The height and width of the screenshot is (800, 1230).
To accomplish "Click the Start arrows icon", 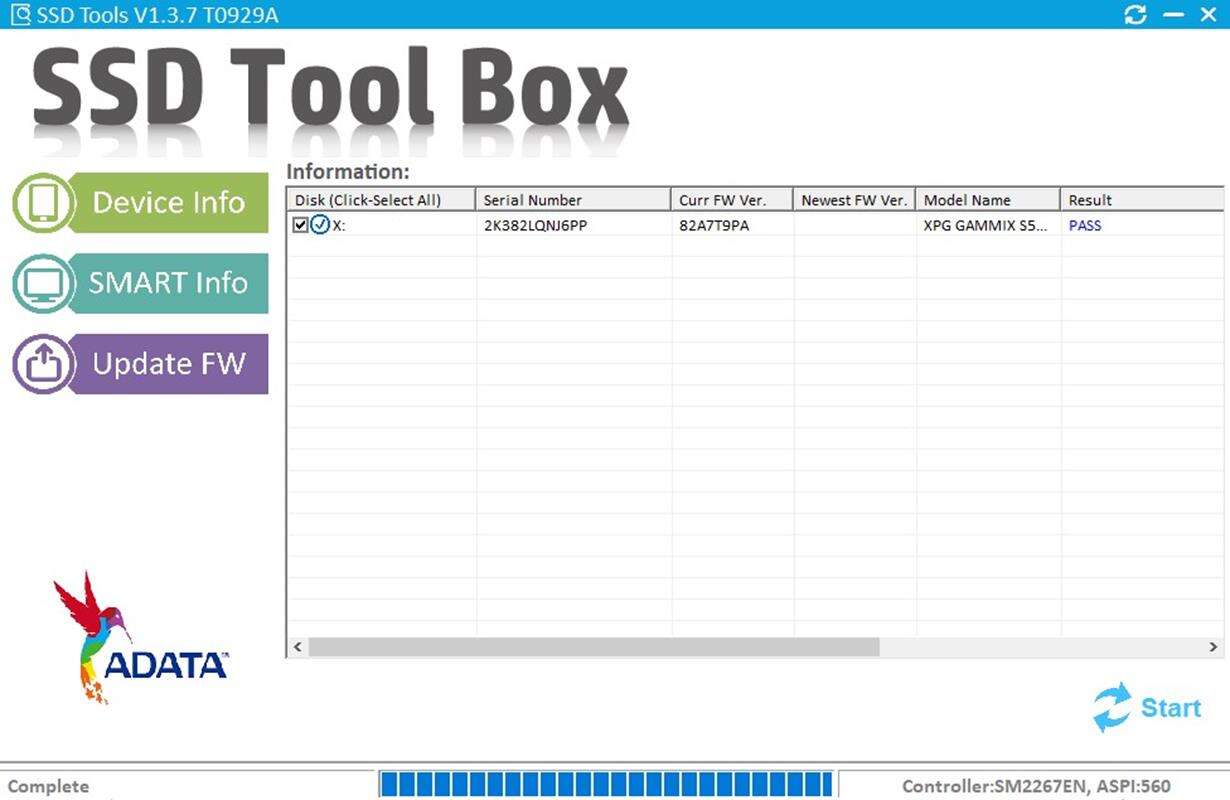I will [1112, 708].
